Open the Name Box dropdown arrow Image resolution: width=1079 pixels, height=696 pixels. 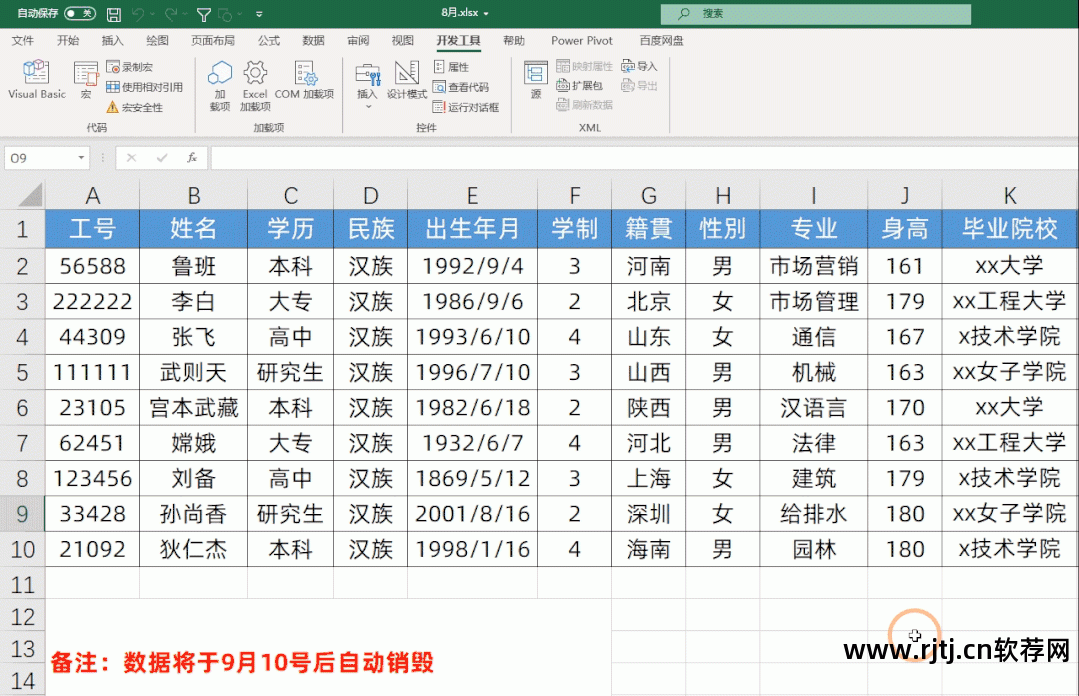tap(80, 157)
